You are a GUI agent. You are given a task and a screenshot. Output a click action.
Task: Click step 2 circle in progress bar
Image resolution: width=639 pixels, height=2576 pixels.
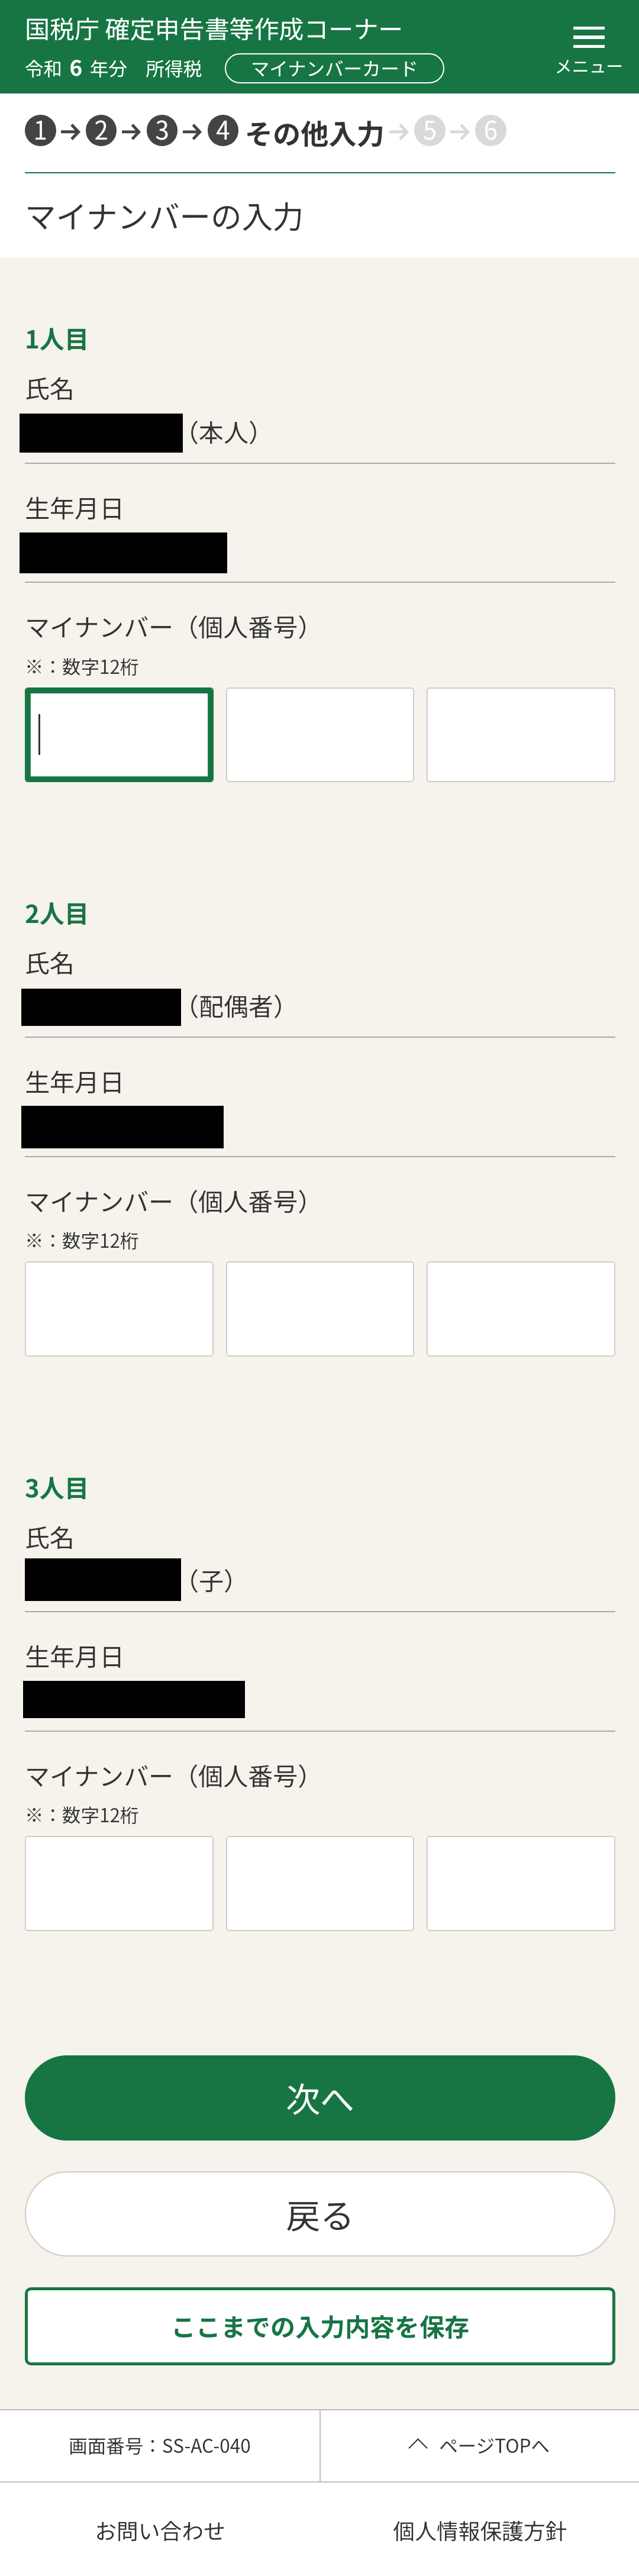[101, 131]
